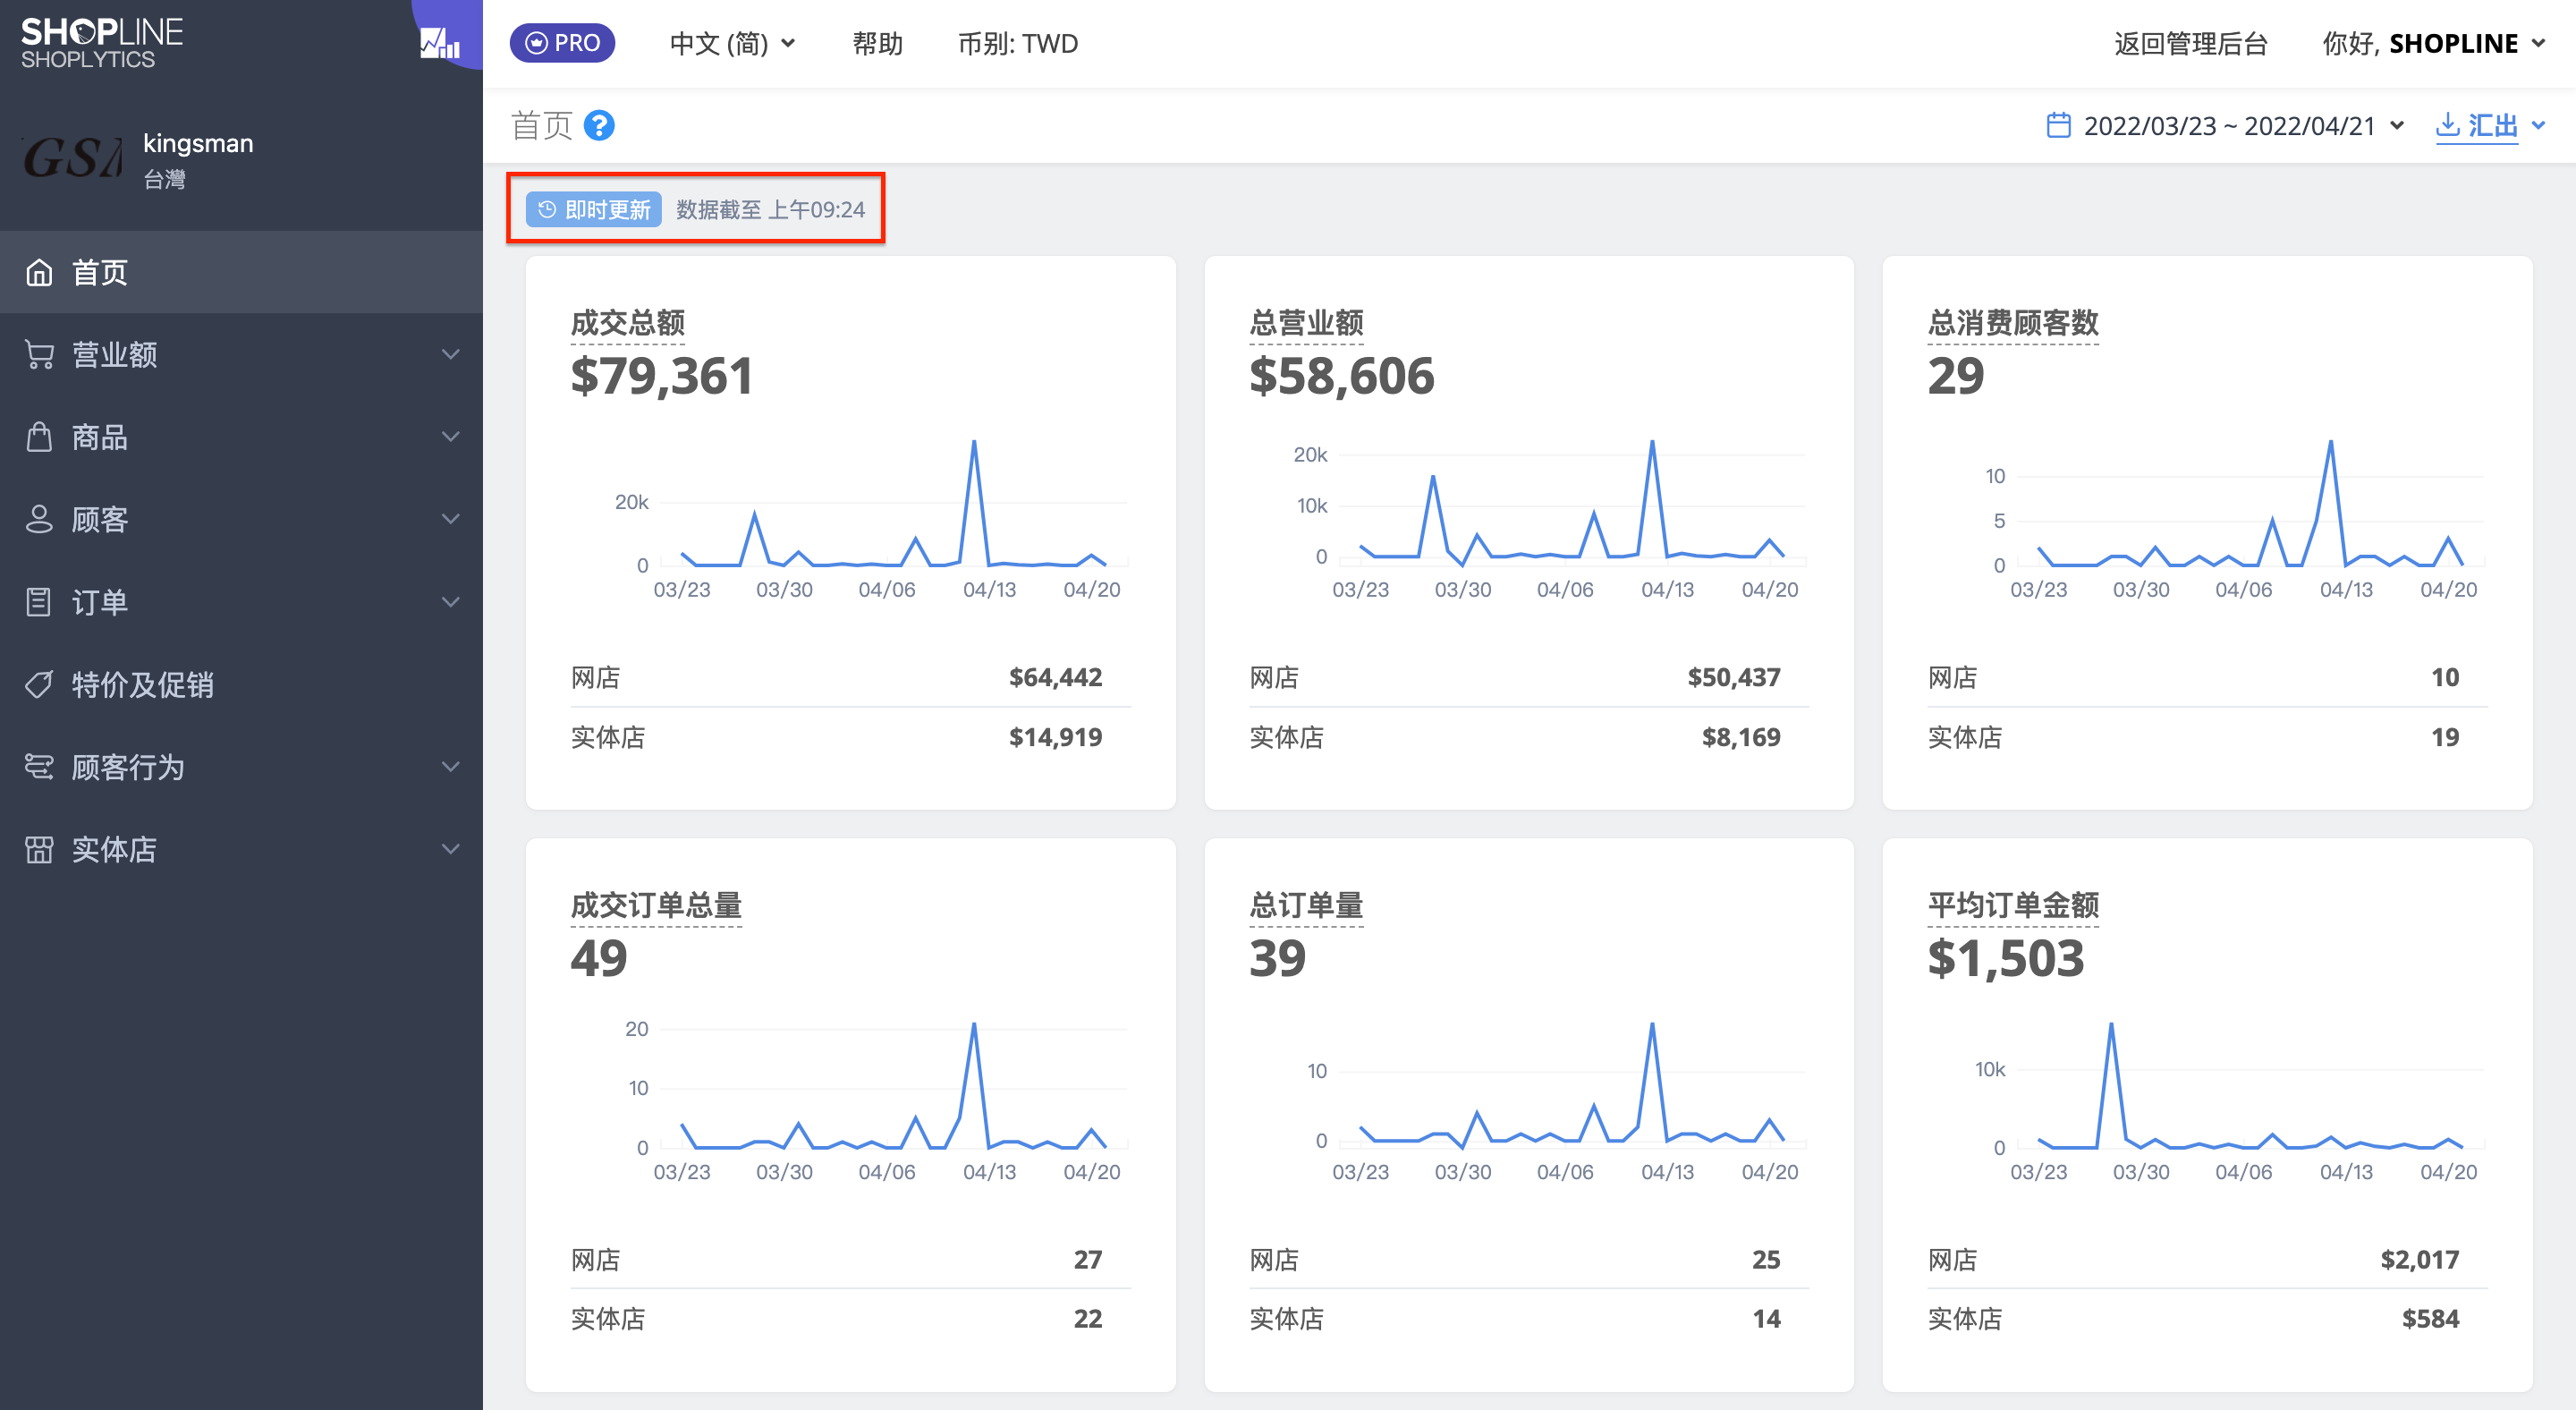The width and height of the screenshot is (2576, 1410).
Task: Click the behavior icon for 顾客行为
Action: point(39,767)
